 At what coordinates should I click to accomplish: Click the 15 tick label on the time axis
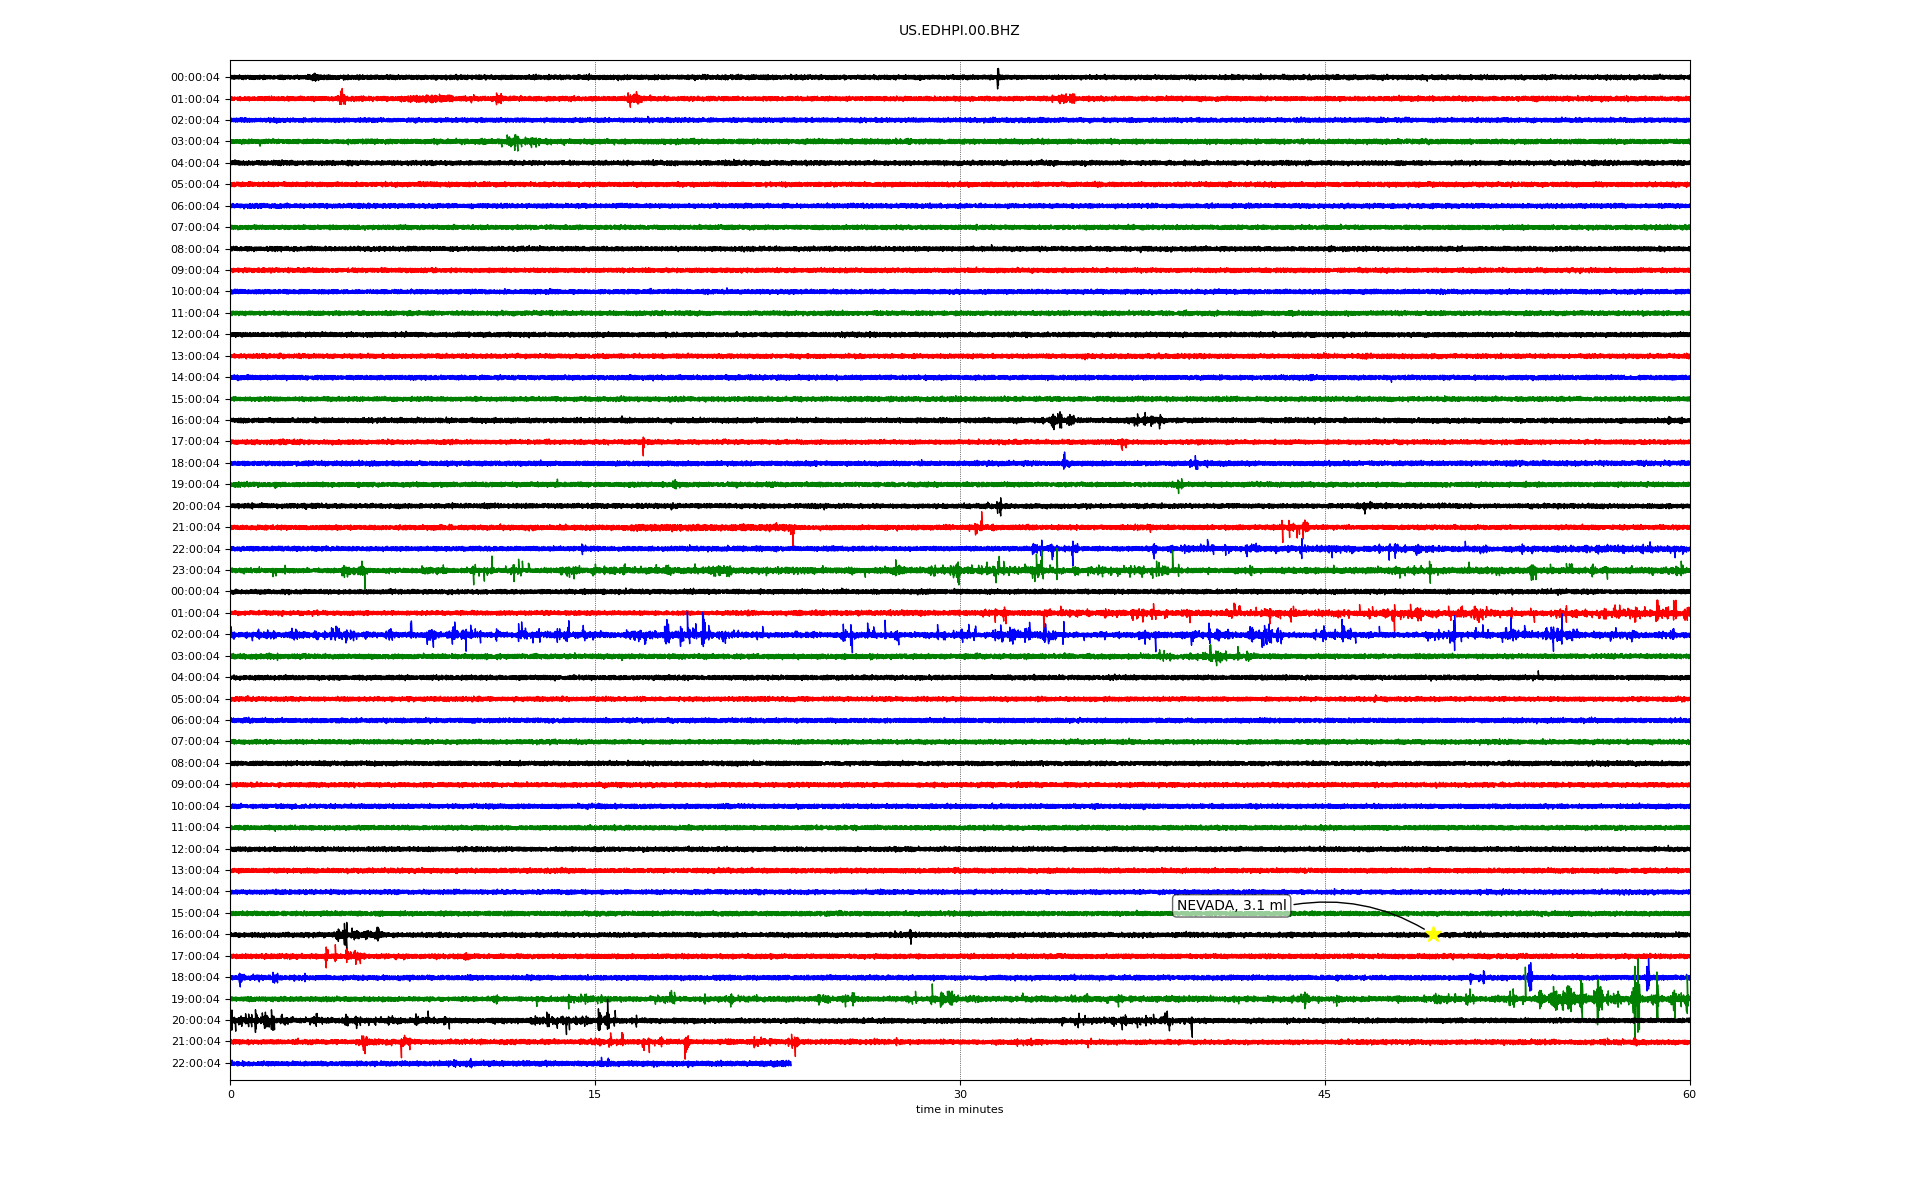tap(595, 1094)
